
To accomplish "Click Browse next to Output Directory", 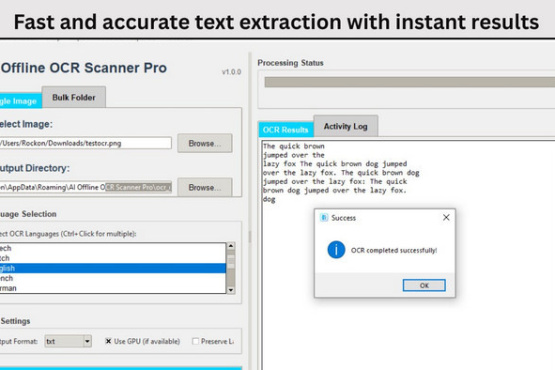I will tap(205, 187).
